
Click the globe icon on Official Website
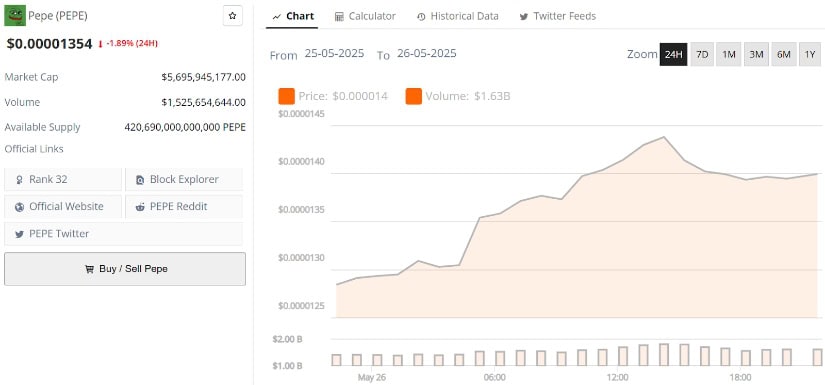(19, 207)
